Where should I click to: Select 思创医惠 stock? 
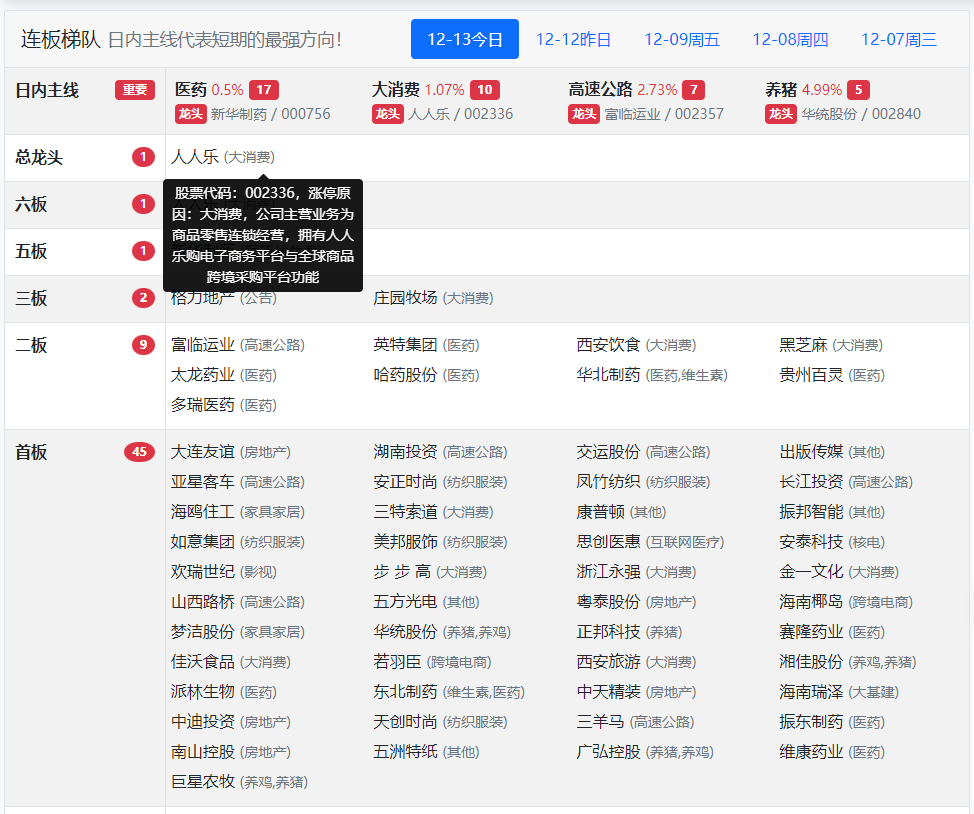point(608,542)
